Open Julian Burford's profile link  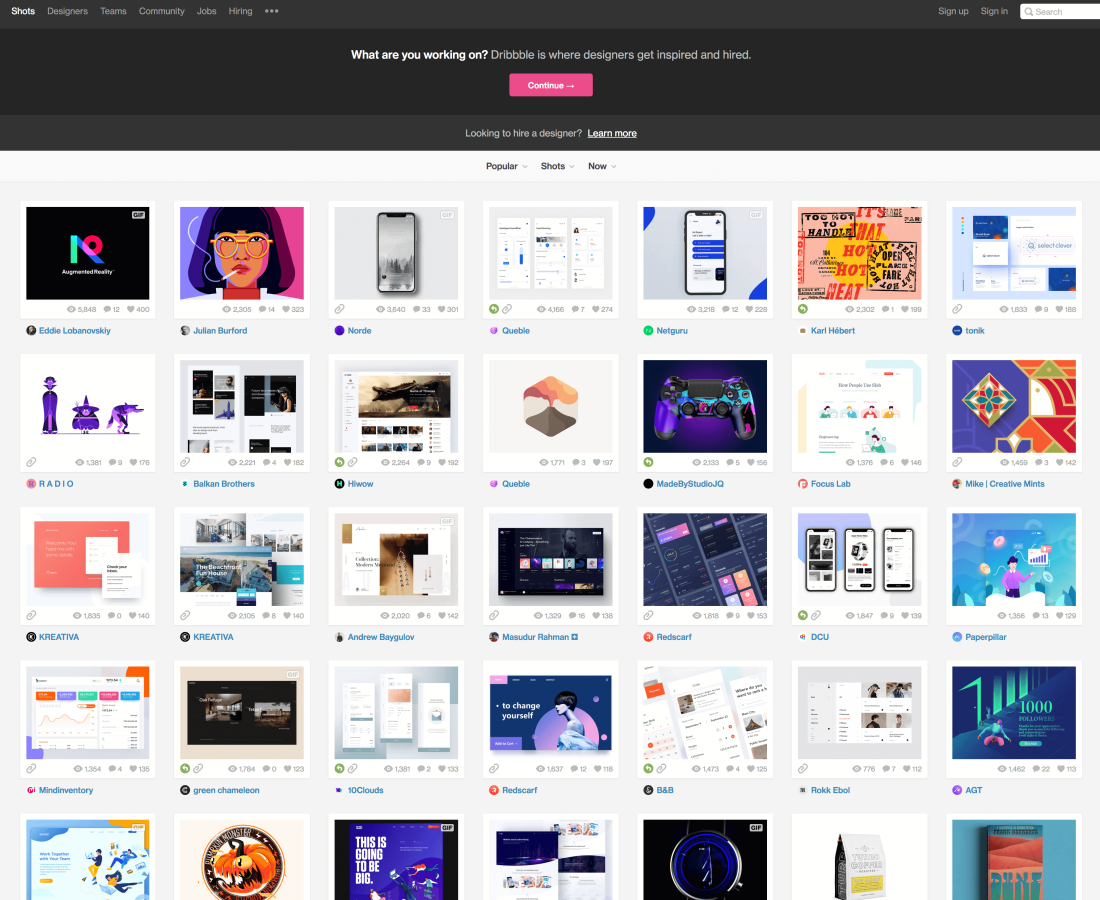pos(220,330)
